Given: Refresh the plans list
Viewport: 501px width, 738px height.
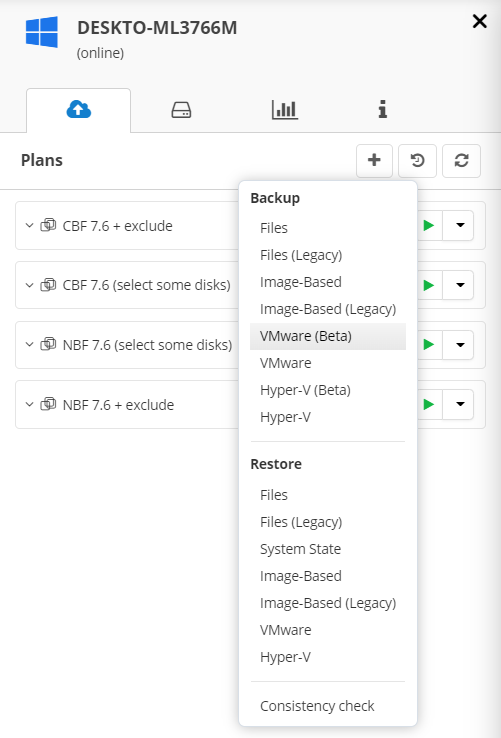Looking at the screenshot, I should click(x=461, y=160).
